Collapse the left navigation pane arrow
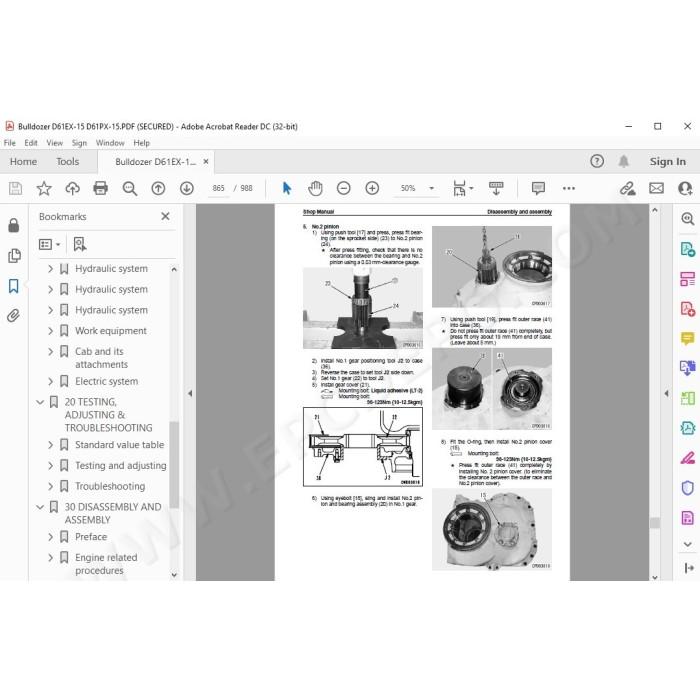700x700 pixels. tap(190, 393)
